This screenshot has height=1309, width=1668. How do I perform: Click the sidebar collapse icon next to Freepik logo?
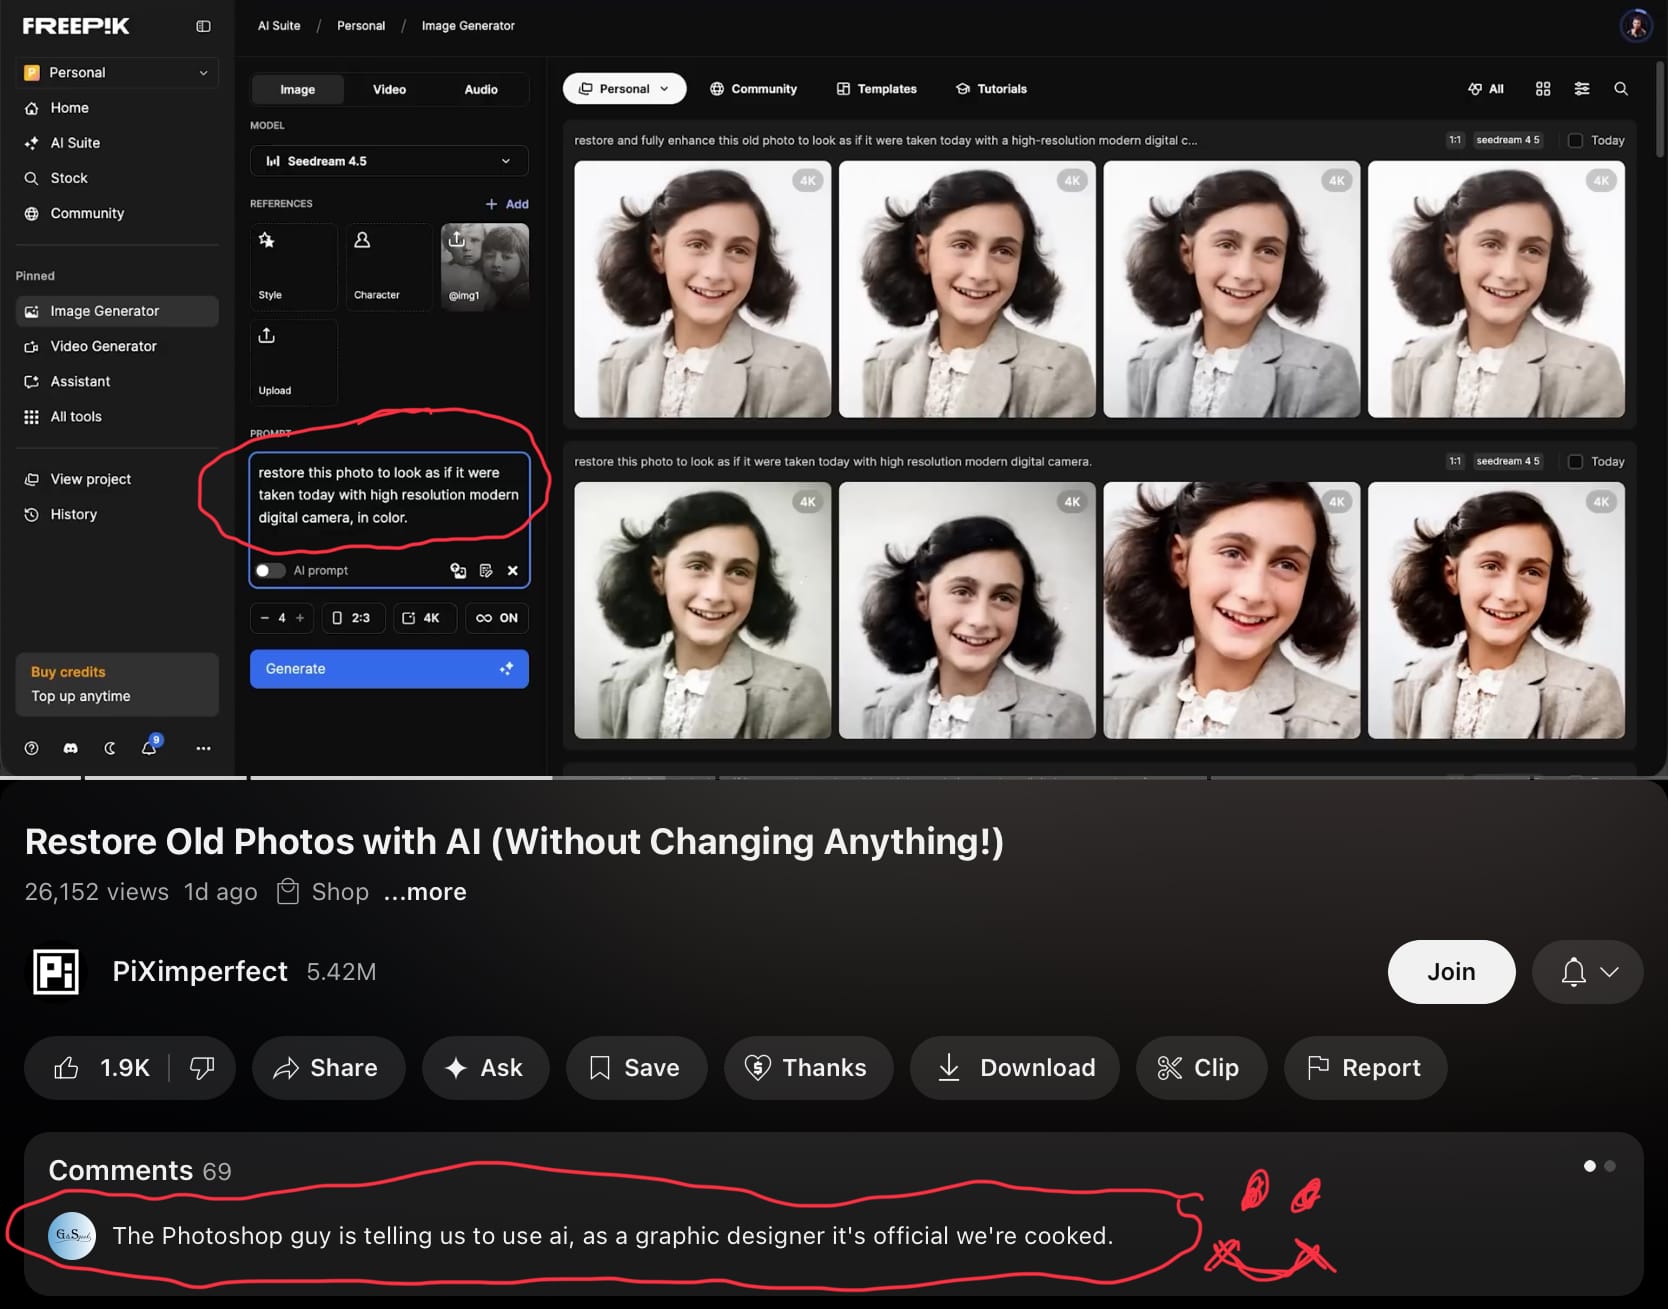pyautogui.click(x=203, y=26)
